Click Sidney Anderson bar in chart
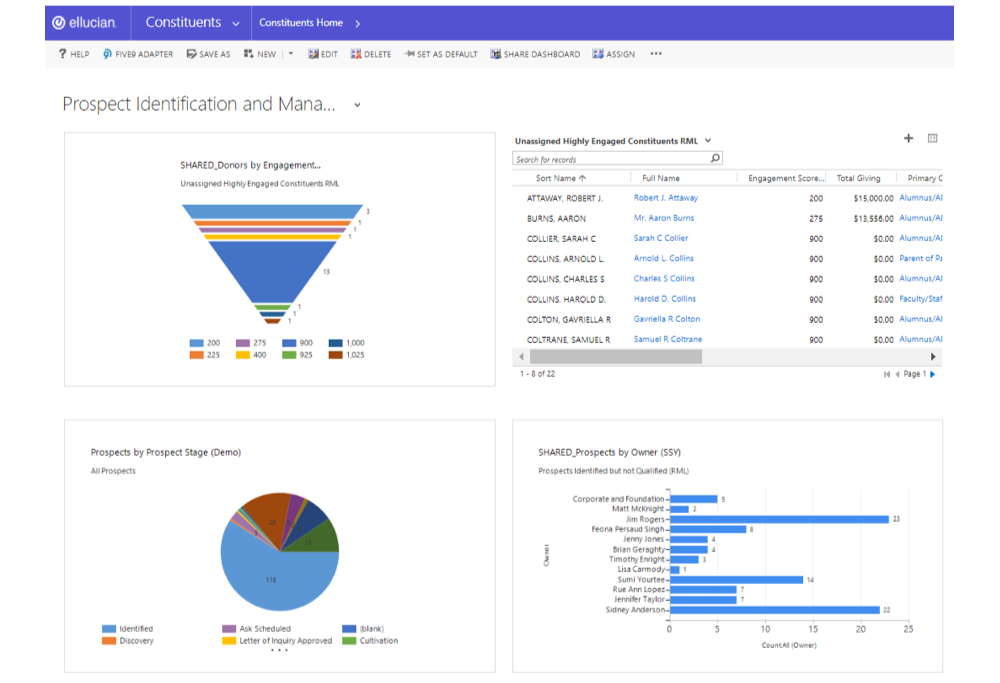 pyautogui.click(x=774, y=610)
